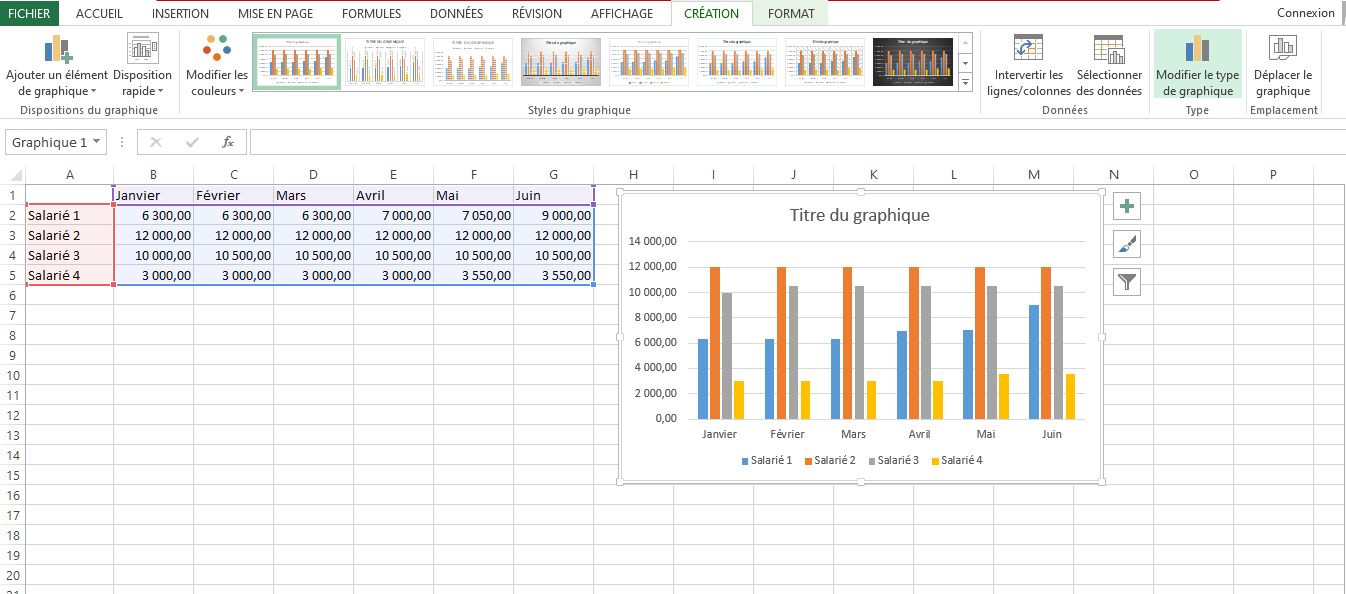
Task: Click Ajouter un élément de graphique icon
Action: coord(58,48)
